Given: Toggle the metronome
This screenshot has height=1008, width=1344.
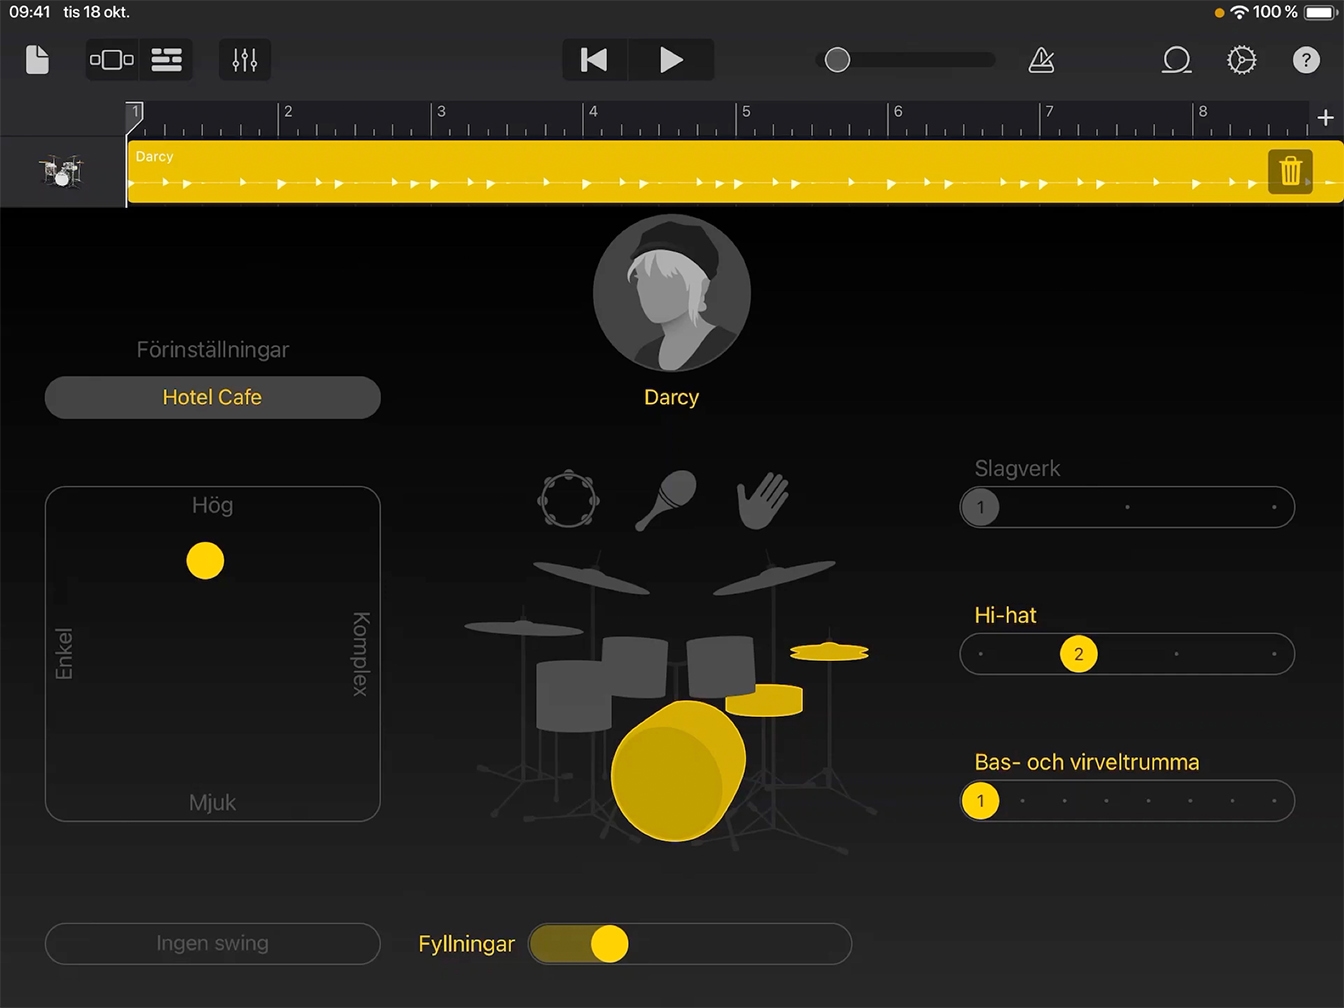Looking at the screenshot, I should click(x=1041, y=60).
